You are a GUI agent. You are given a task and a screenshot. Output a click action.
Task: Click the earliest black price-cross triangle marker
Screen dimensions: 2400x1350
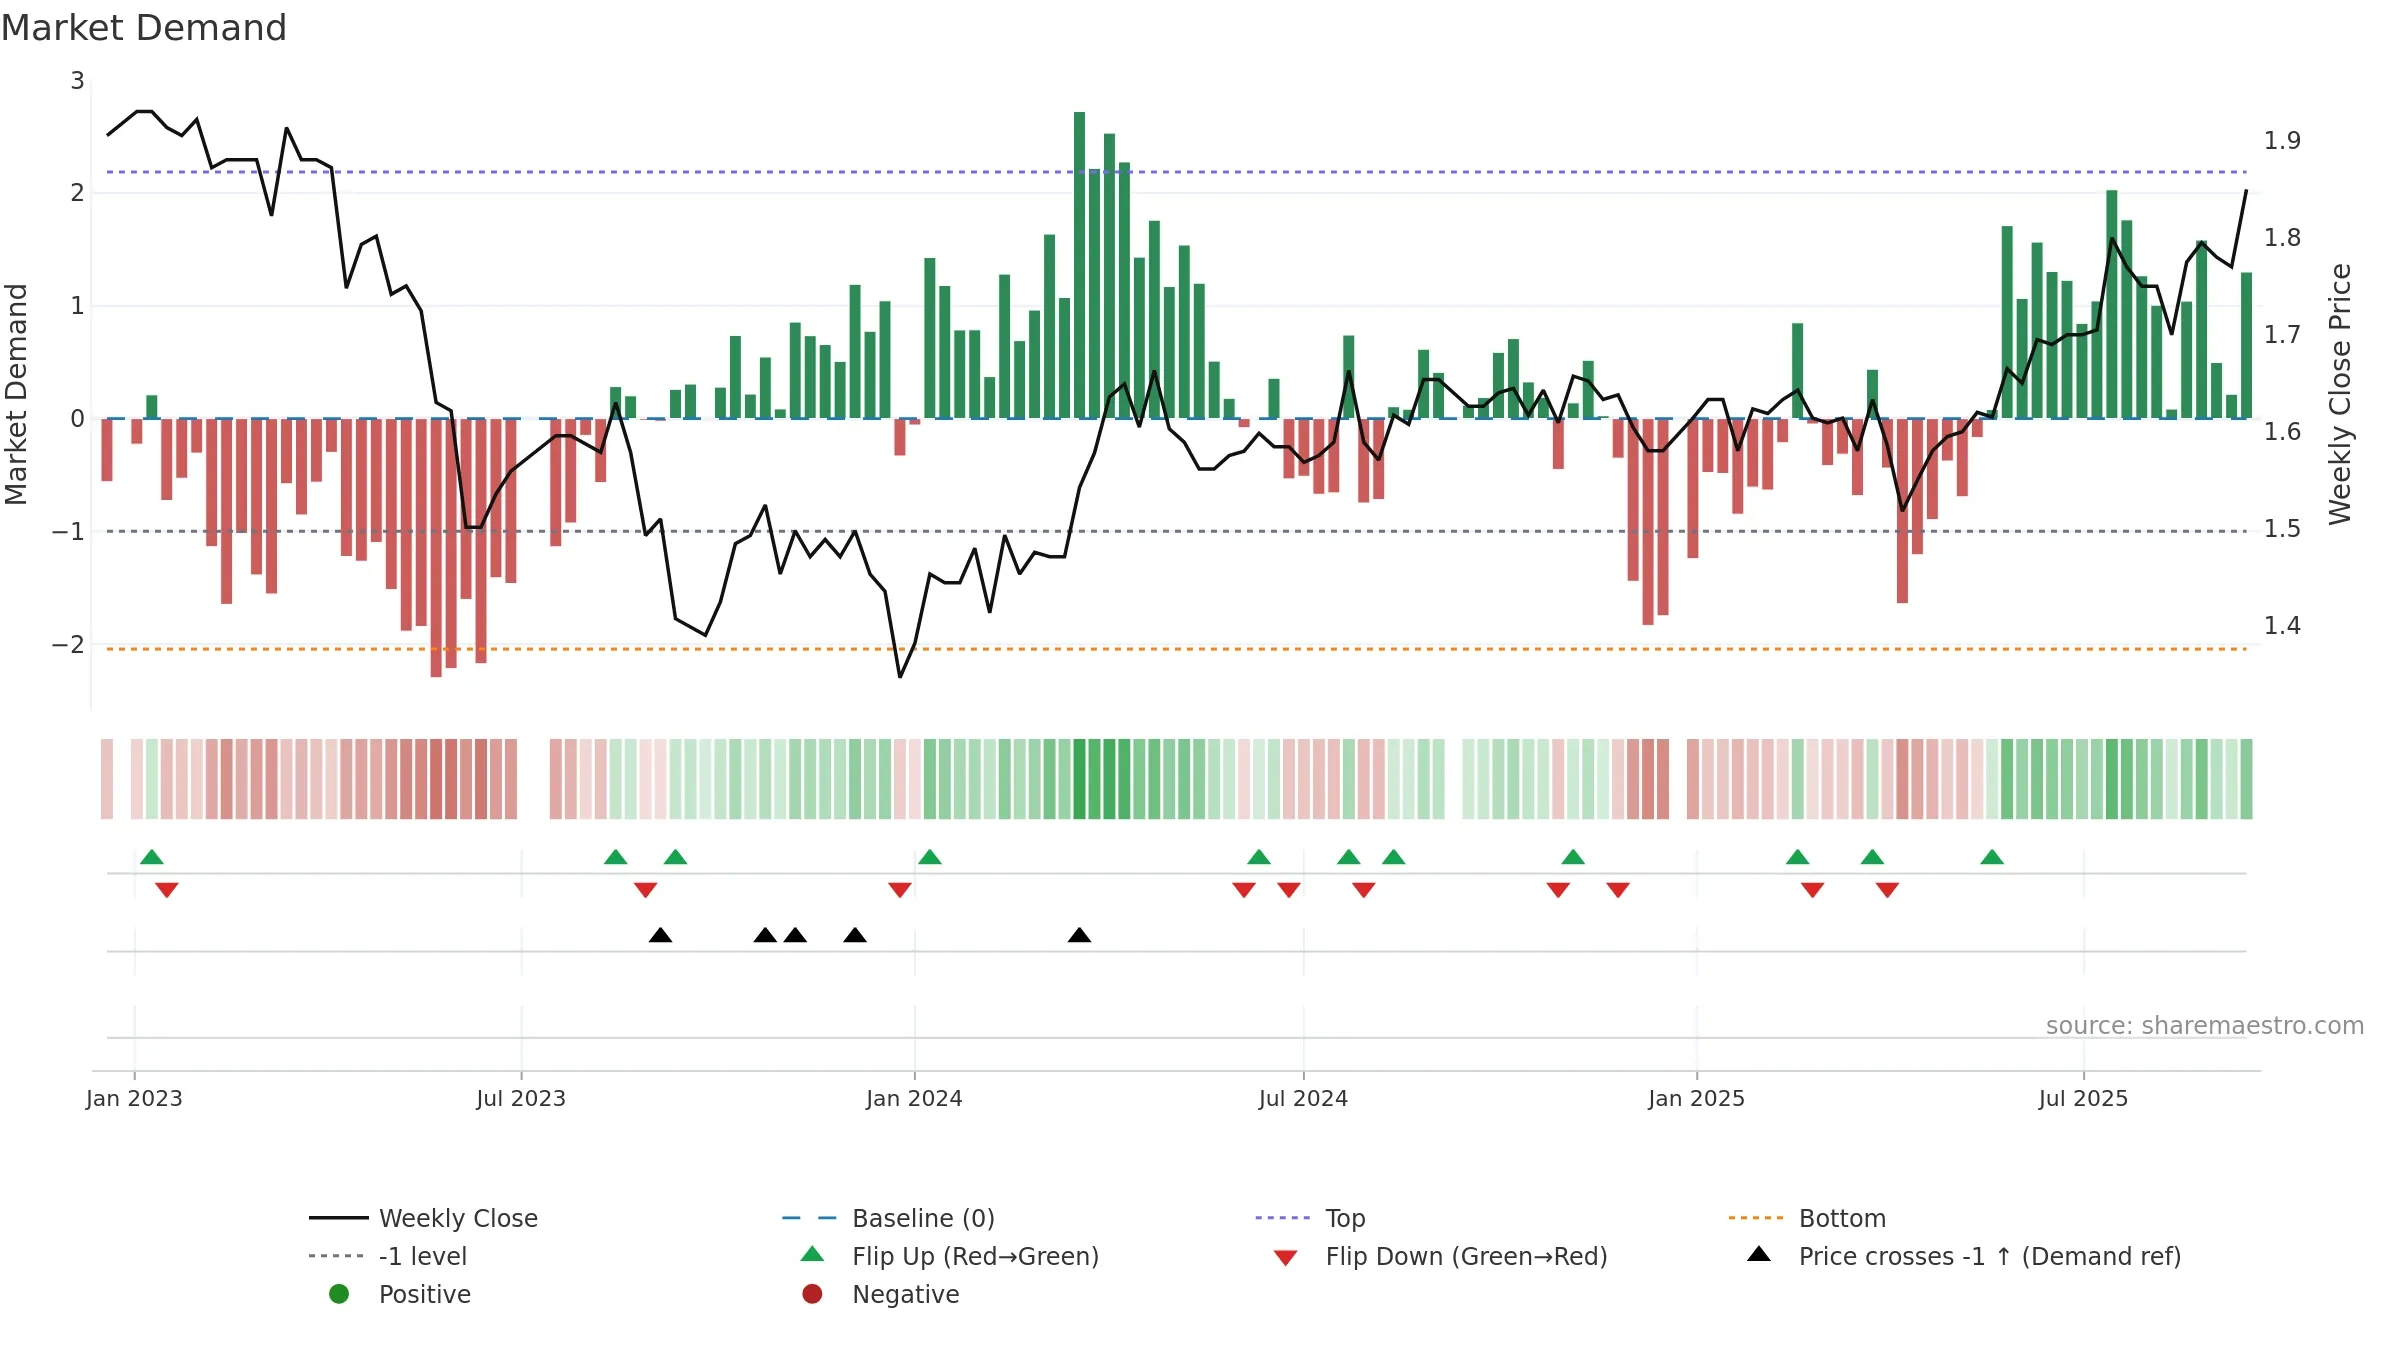pyautogui.click(x=660, y=935)
